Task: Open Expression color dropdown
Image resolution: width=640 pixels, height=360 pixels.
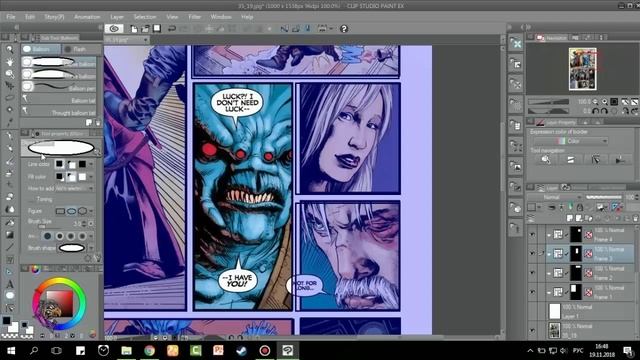Action: pyautogui.click(x=571, y=141)
